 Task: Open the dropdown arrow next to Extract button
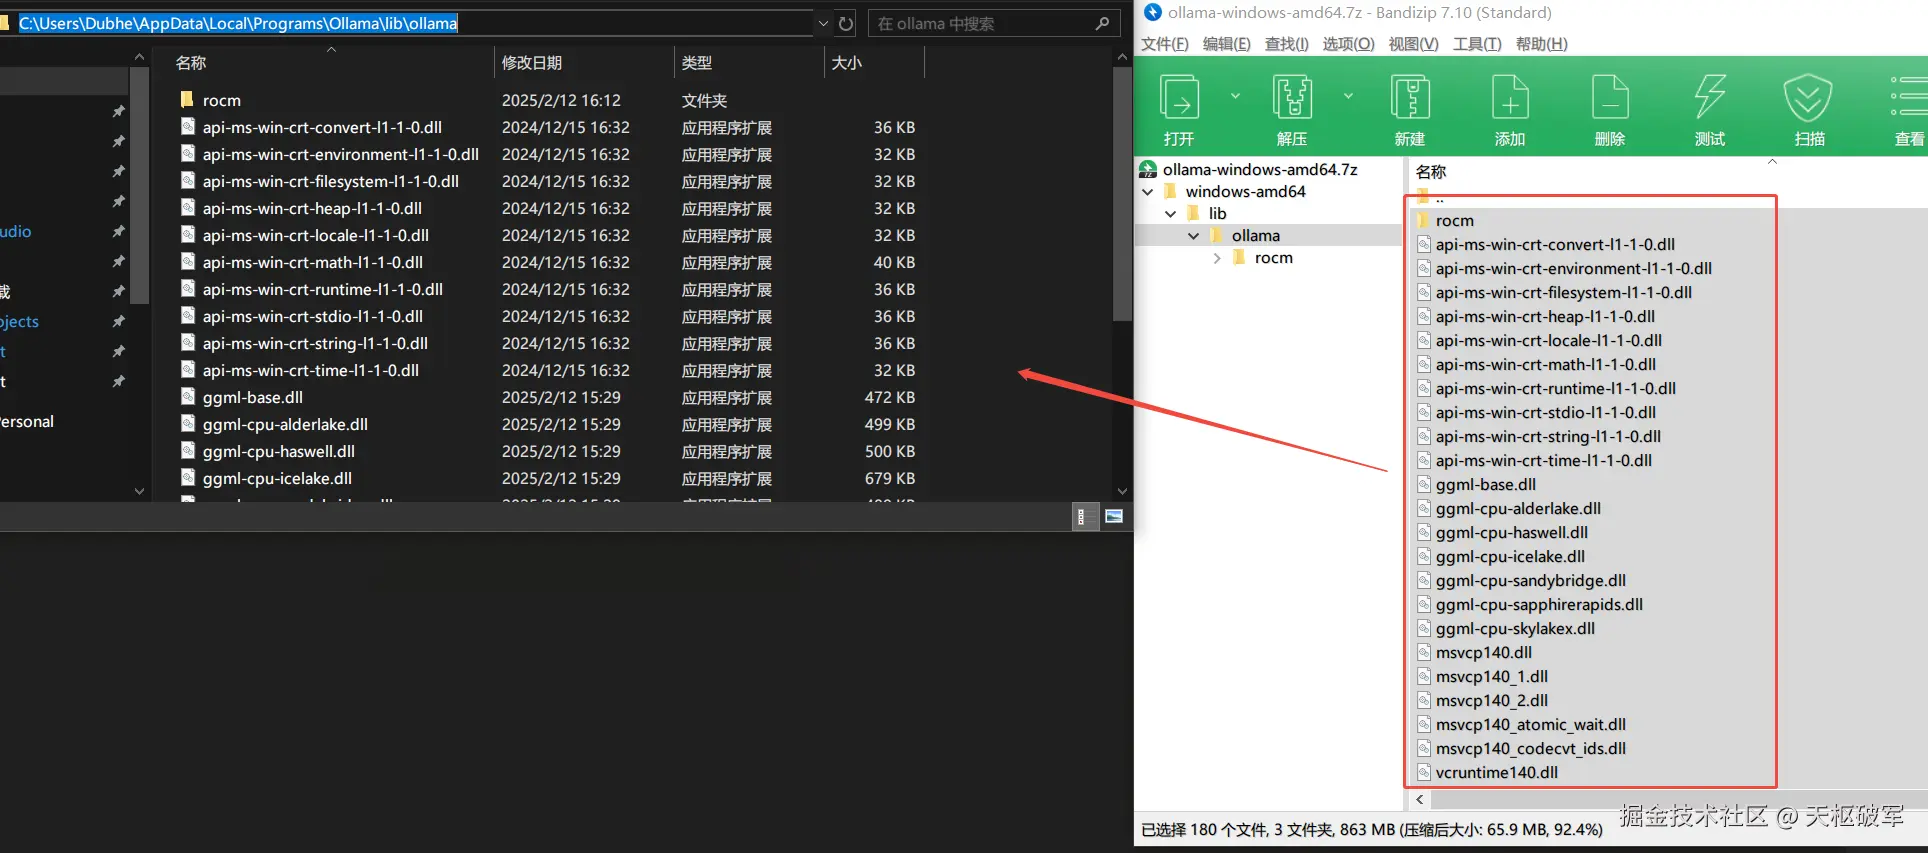pos(1348,96)
